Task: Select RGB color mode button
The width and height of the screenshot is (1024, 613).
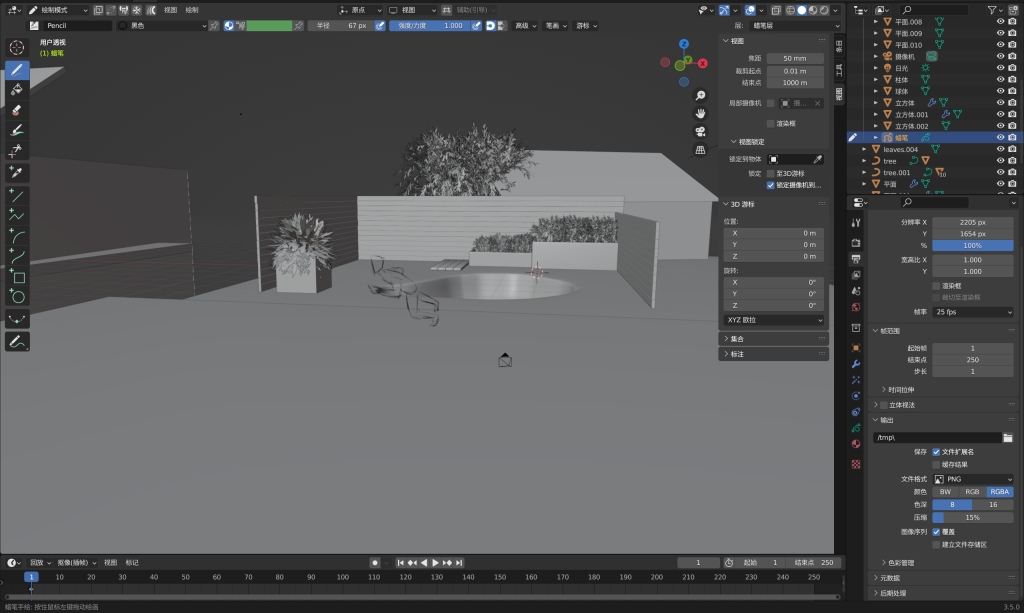Action: click(972, 492)
